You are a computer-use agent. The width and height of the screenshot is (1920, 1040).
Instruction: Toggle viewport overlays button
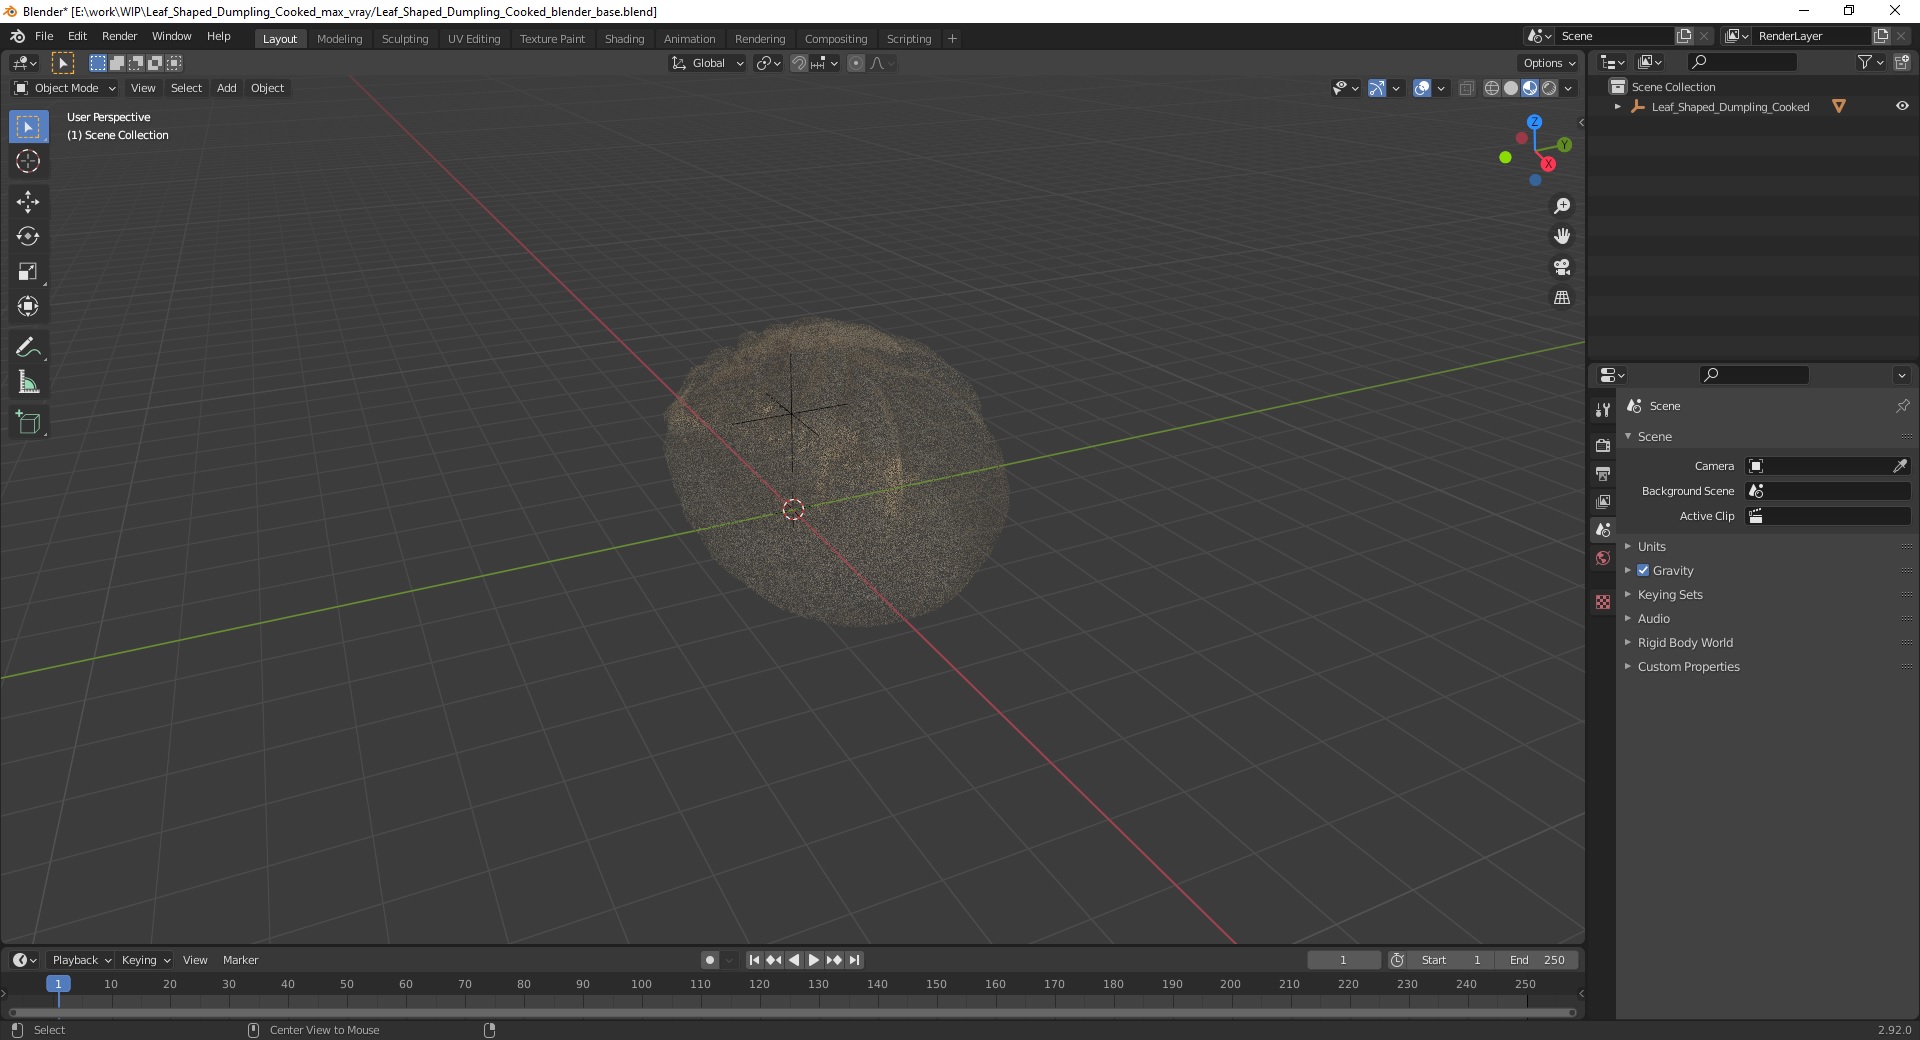pyautogui.click(x=1423, y=88)
